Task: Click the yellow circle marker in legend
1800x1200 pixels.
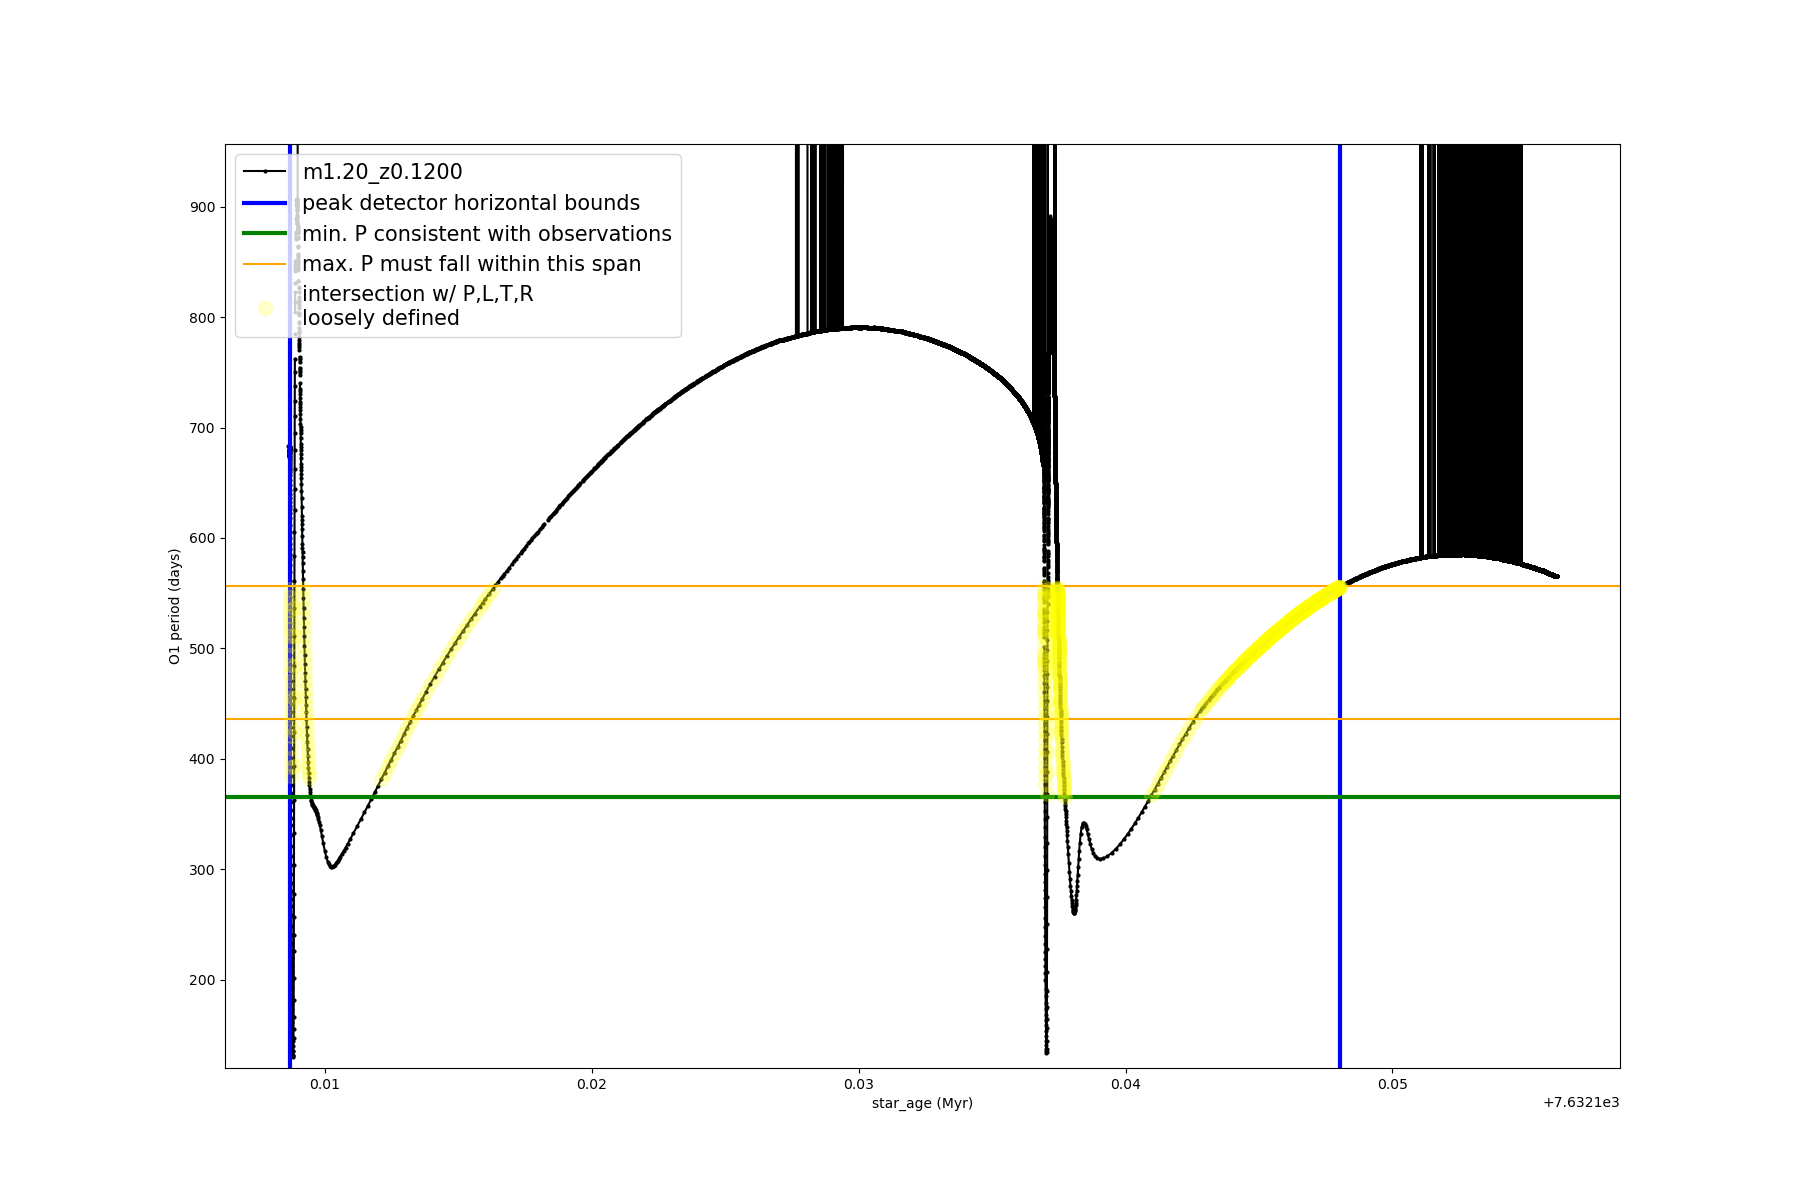Action: 265,308
